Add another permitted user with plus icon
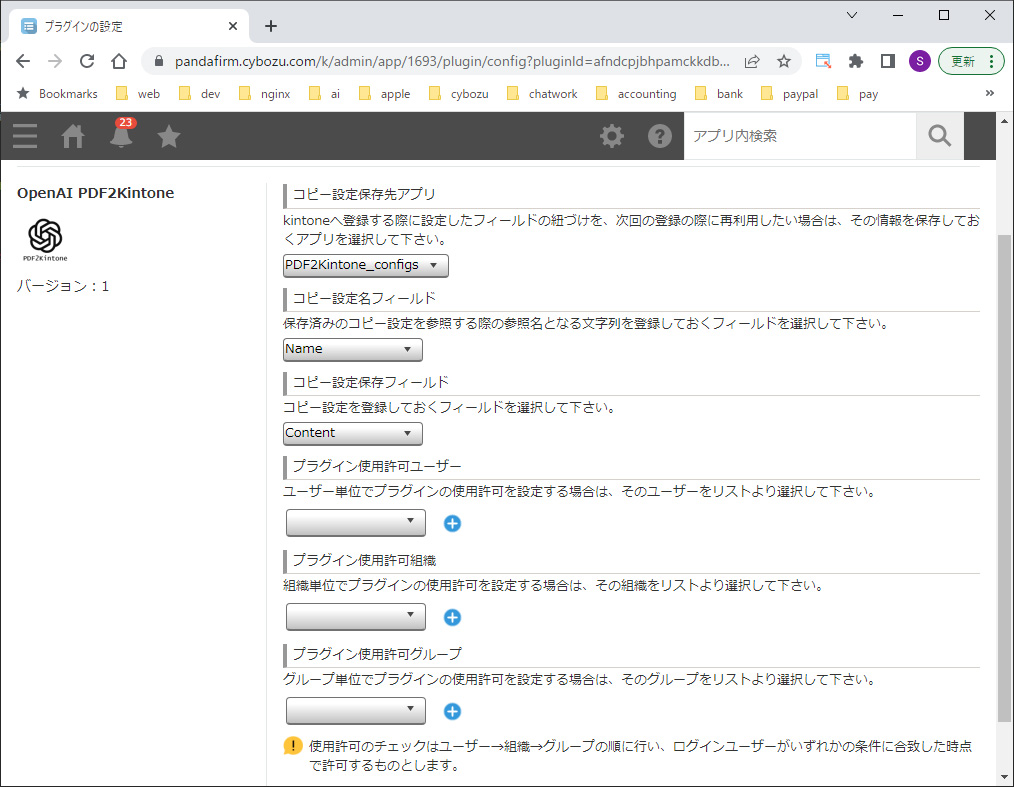 click(453, 523)
